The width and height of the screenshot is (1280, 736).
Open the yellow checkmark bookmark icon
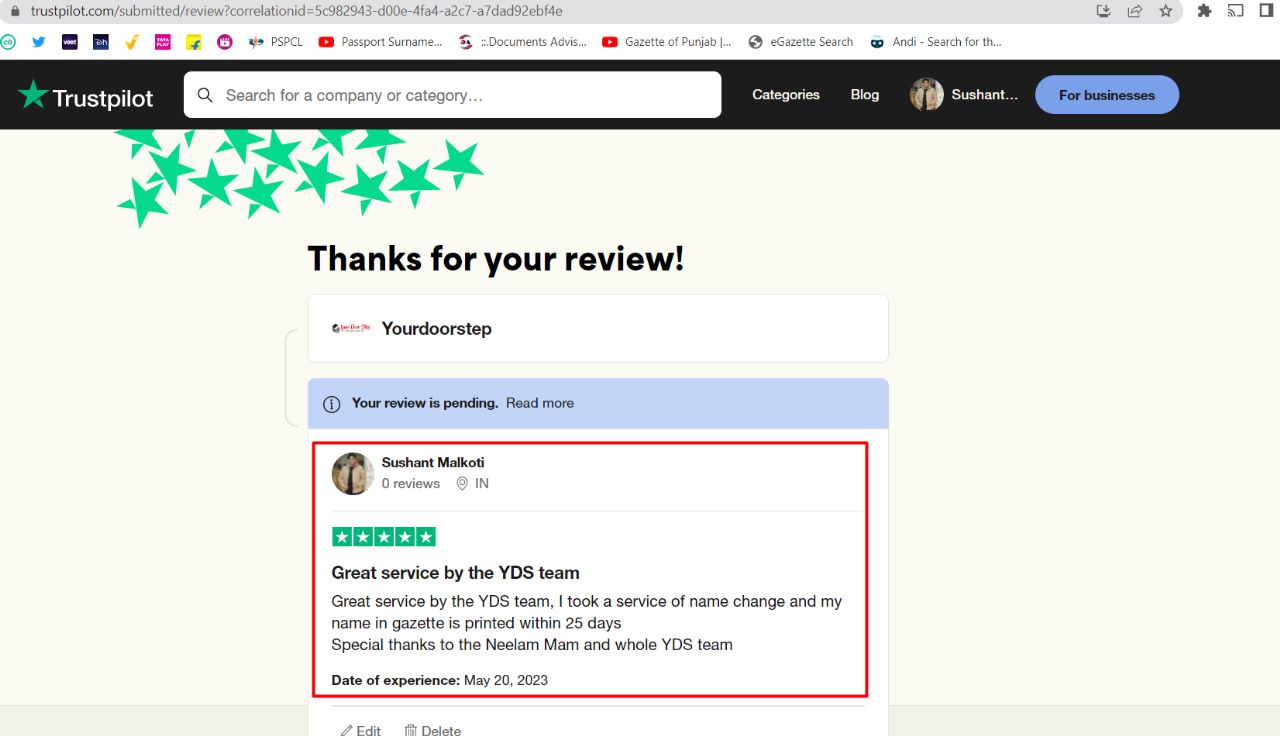[132, 42]
